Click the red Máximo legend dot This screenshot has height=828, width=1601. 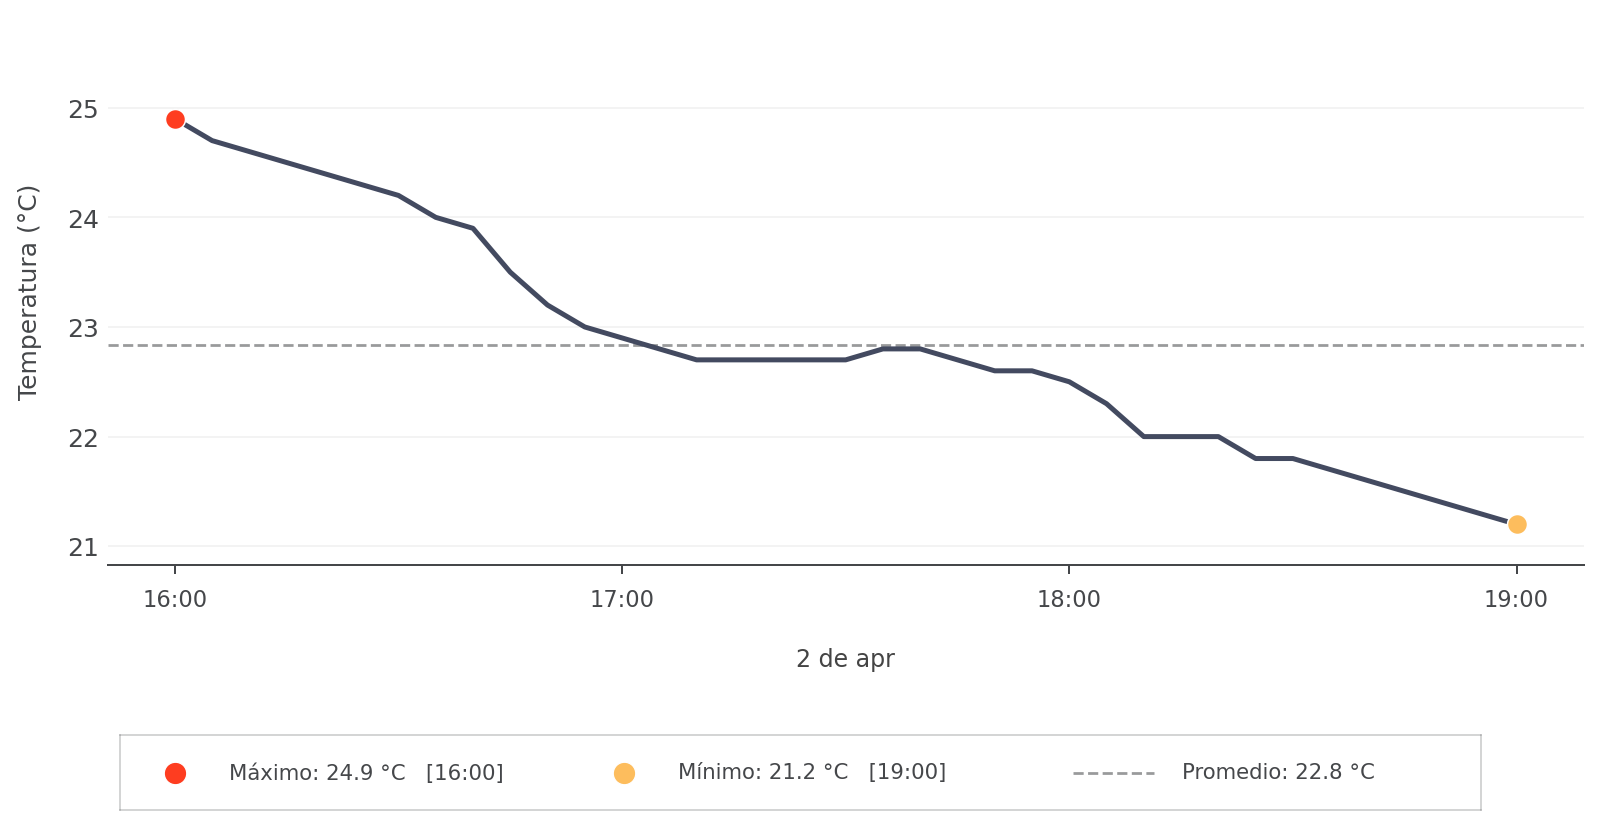[175, 773]
